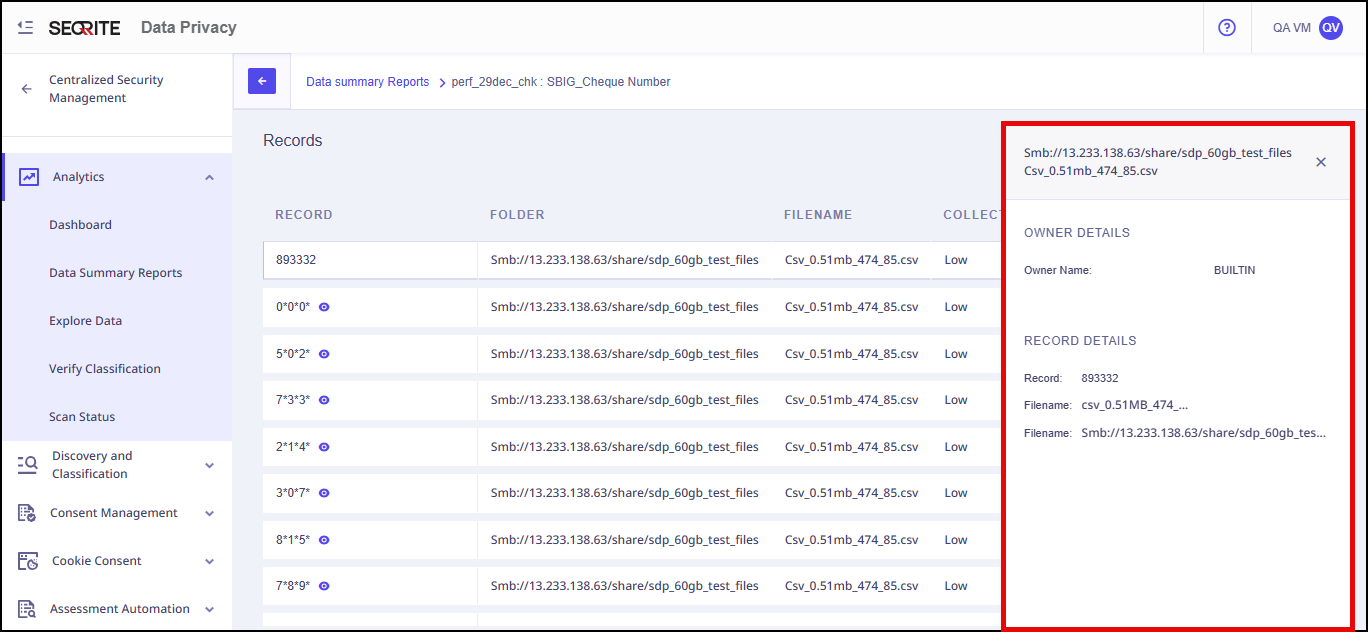Click the Cookie Consent icon

click(x=28, y=561)
